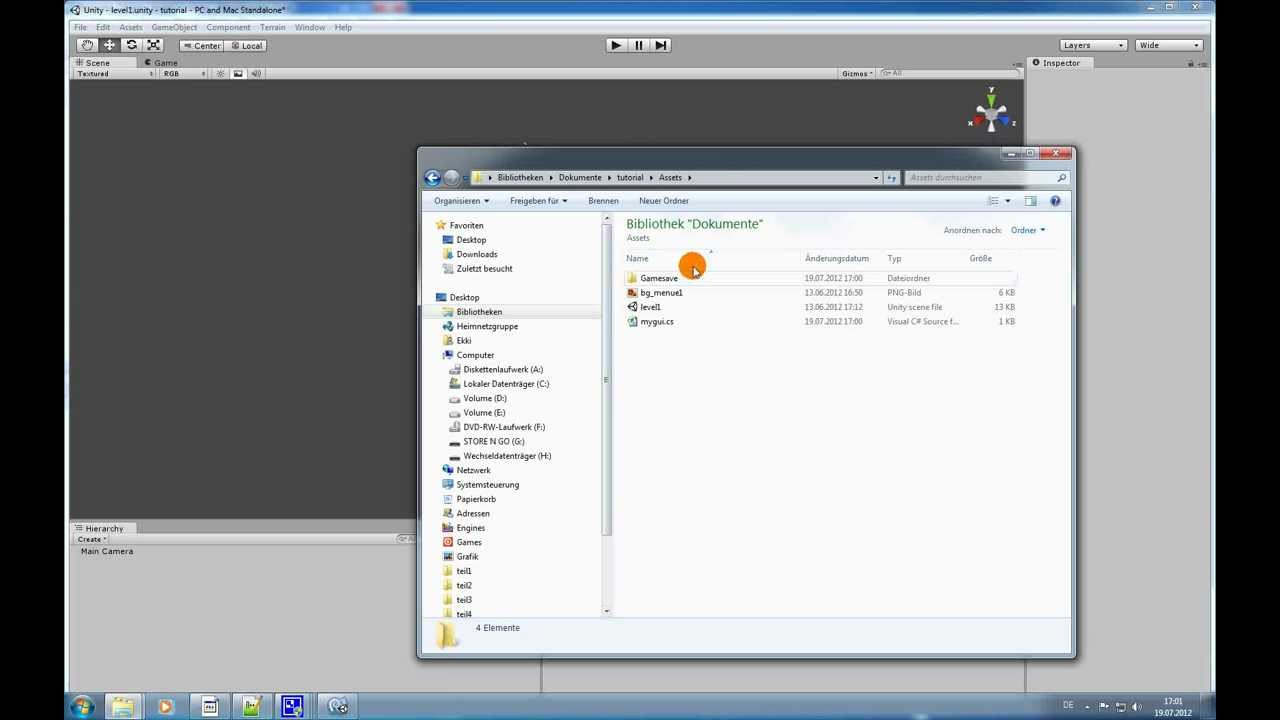Open the Organisieren menu in Explorer
The height and width of the screenshot is (720, 1280).
click(461, 201)
